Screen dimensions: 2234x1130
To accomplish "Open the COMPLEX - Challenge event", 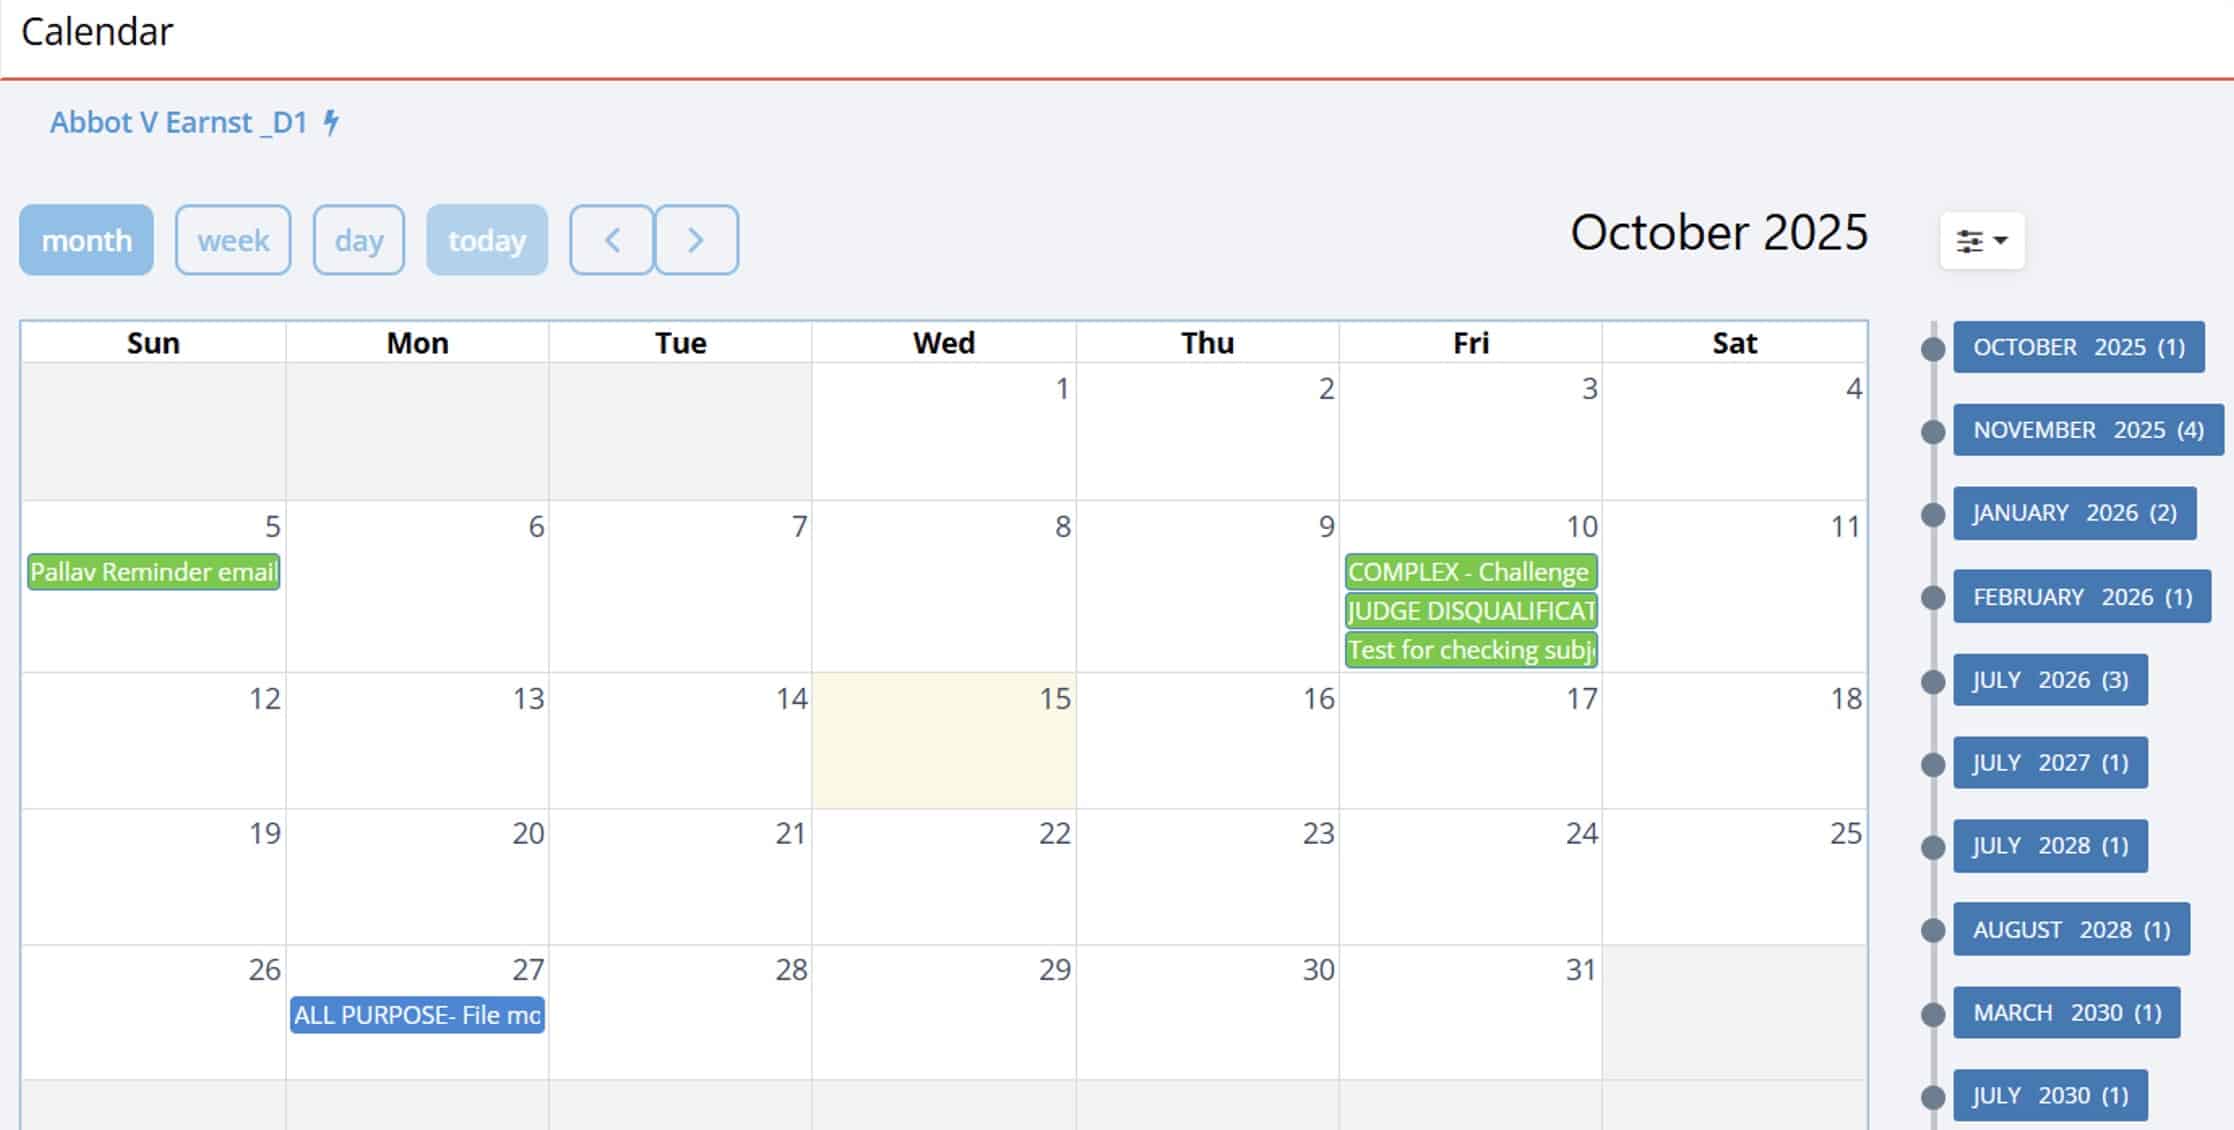I will [x=1470, y=572].
